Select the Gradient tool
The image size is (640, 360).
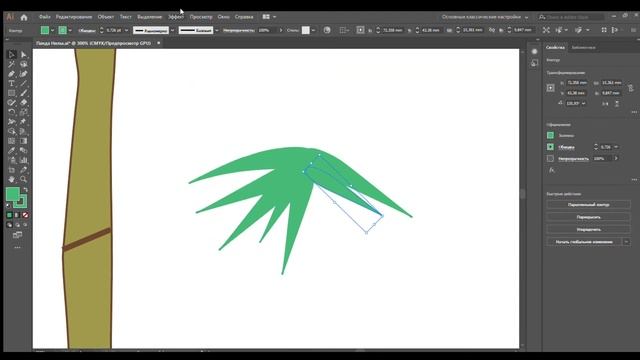24,141
